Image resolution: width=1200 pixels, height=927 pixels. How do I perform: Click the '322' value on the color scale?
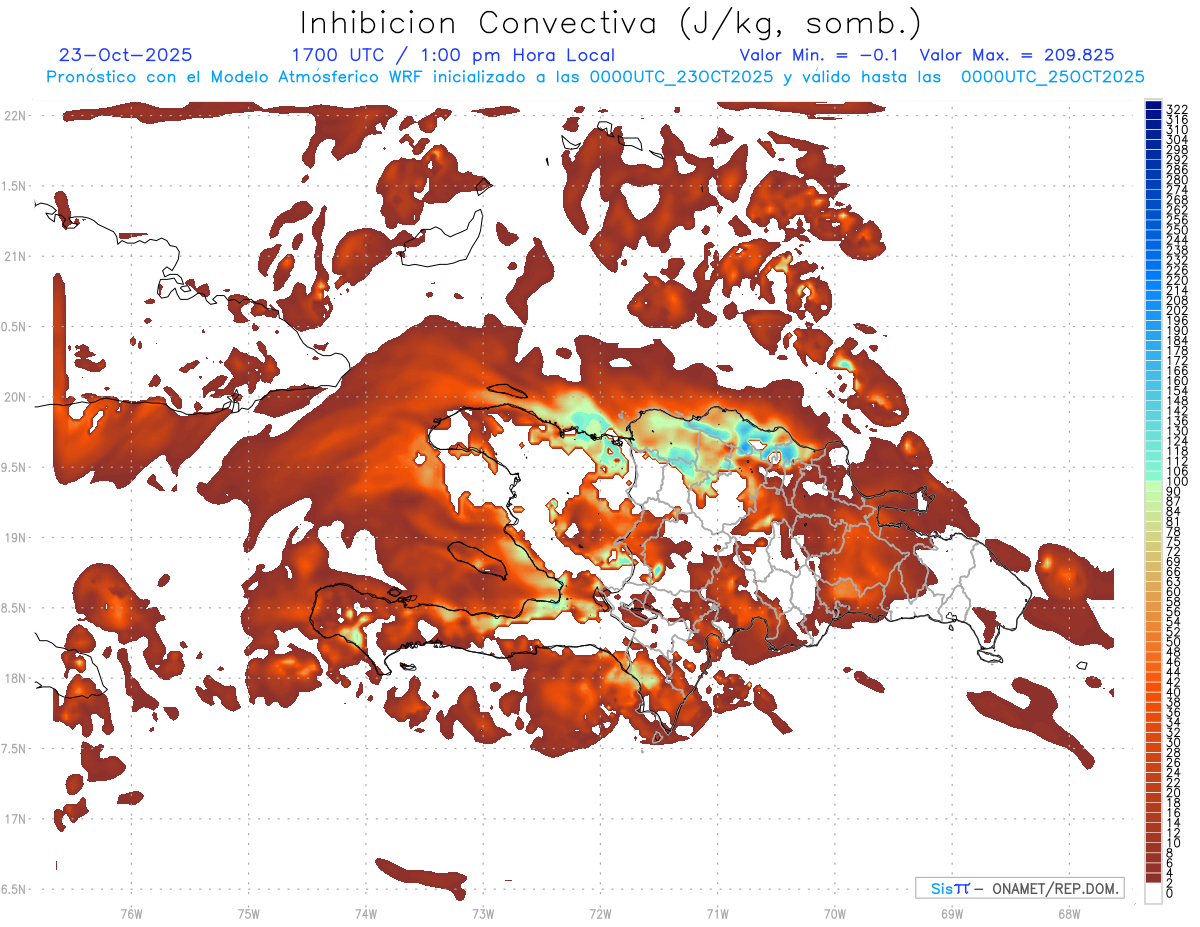1176,108
